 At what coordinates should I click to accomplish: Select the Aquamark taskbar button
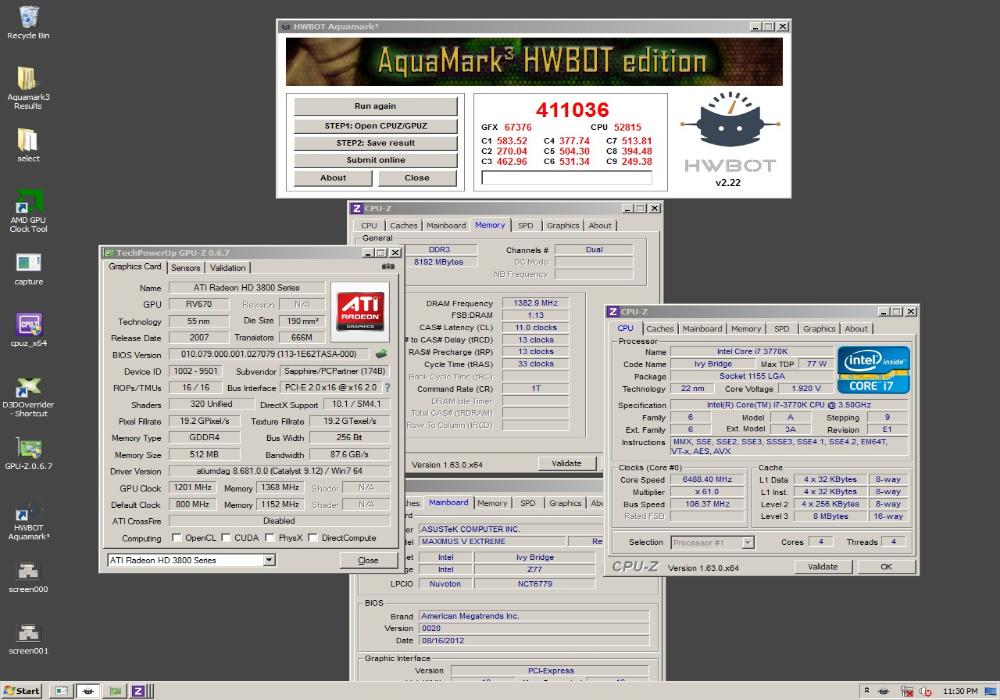[88, 690]
